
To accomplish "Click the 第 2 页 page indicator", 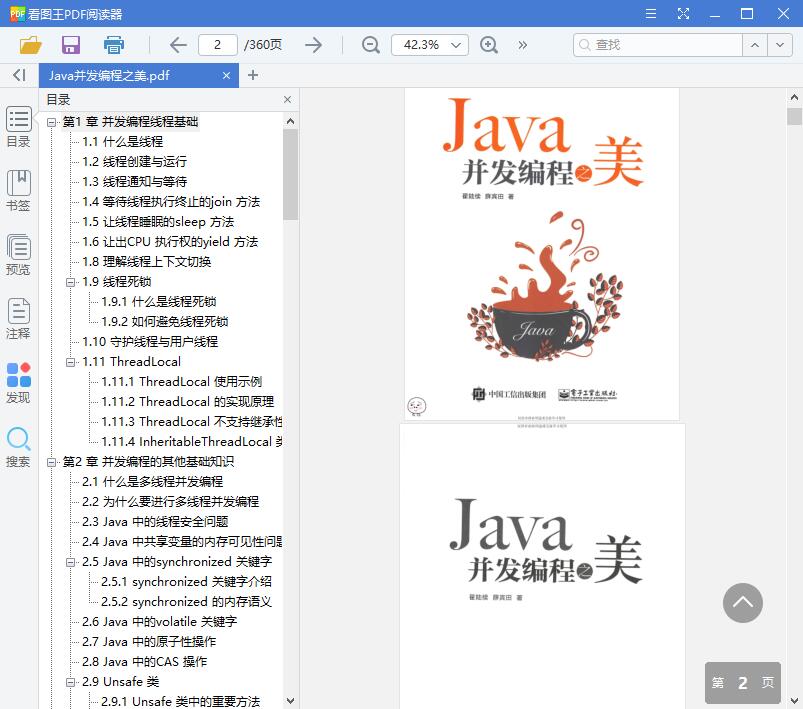I will (x=743, y=683).
